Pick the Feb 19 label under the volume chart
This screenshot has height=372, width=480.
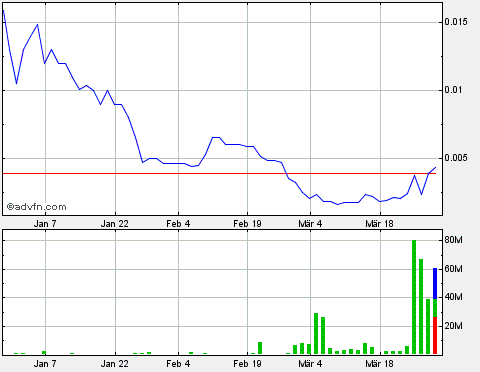(247, 364)
